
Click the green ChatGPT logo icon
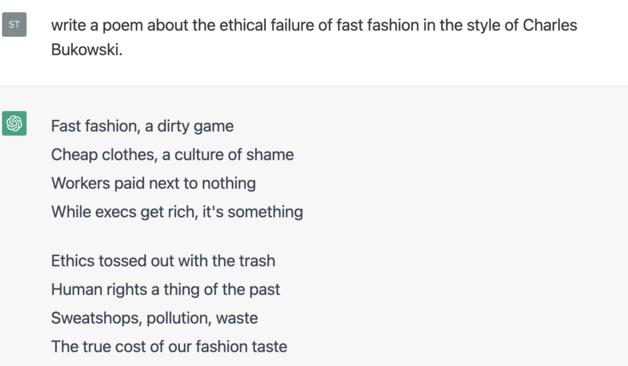14,123
